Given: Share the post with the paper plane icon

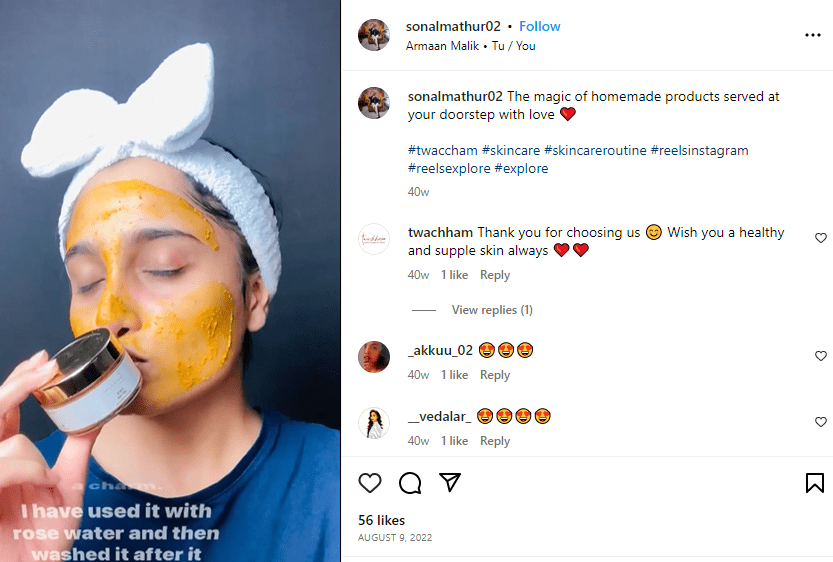Looking at the screenshot, I should click(450, 483).
